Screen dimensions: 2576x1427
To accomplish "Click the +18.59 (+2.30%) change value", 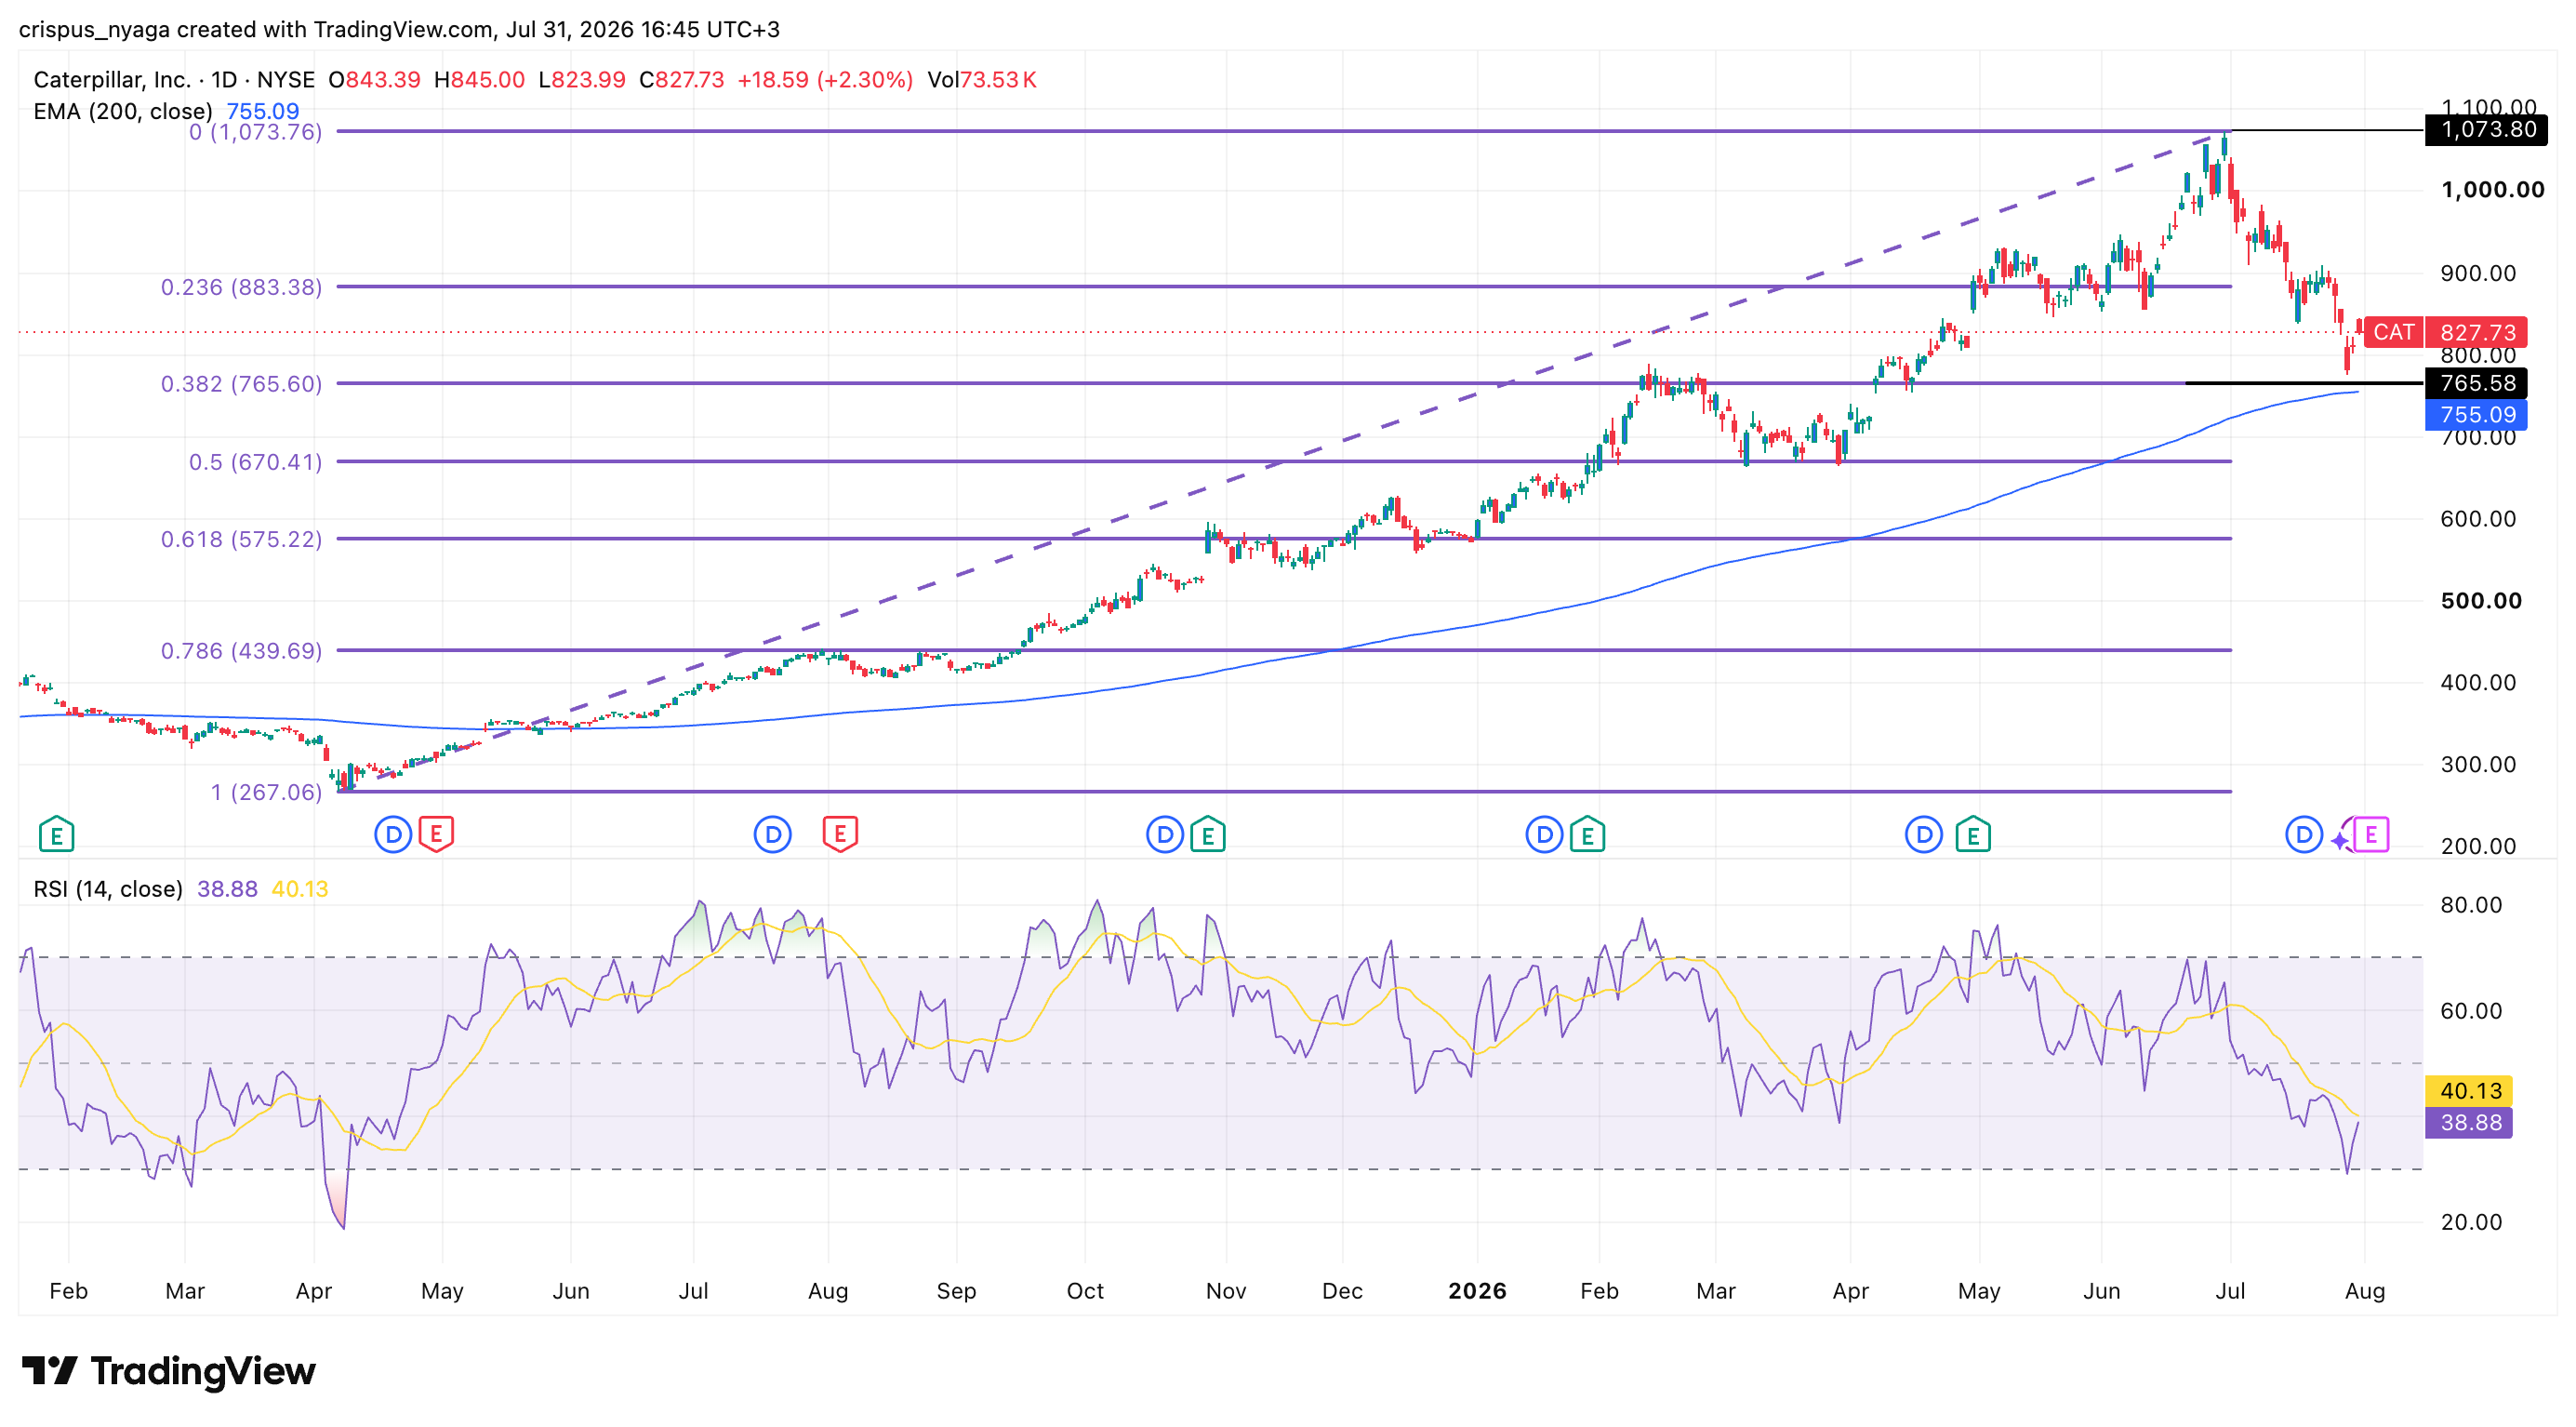I will pos(825,80).
